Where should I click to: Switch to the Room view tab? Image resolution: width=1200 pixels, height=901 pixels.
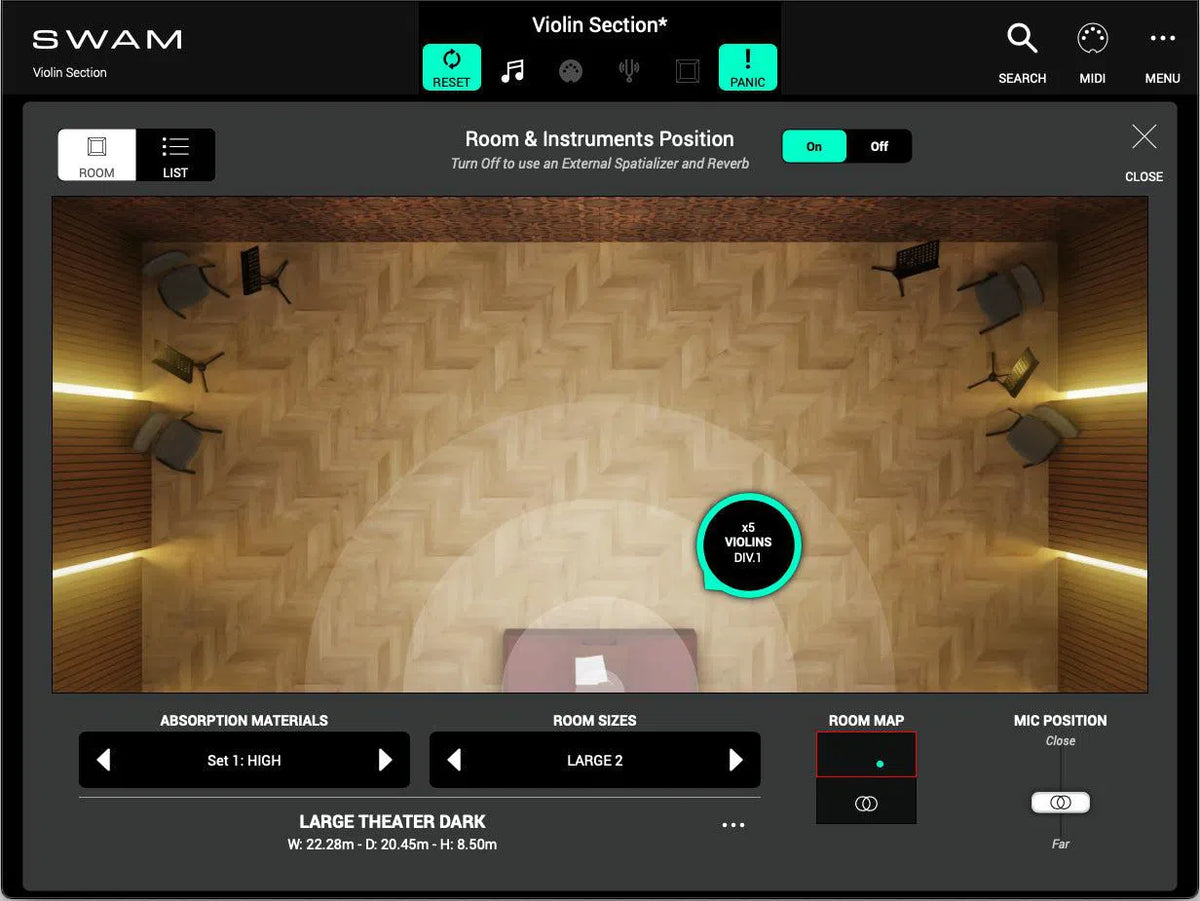97,155
